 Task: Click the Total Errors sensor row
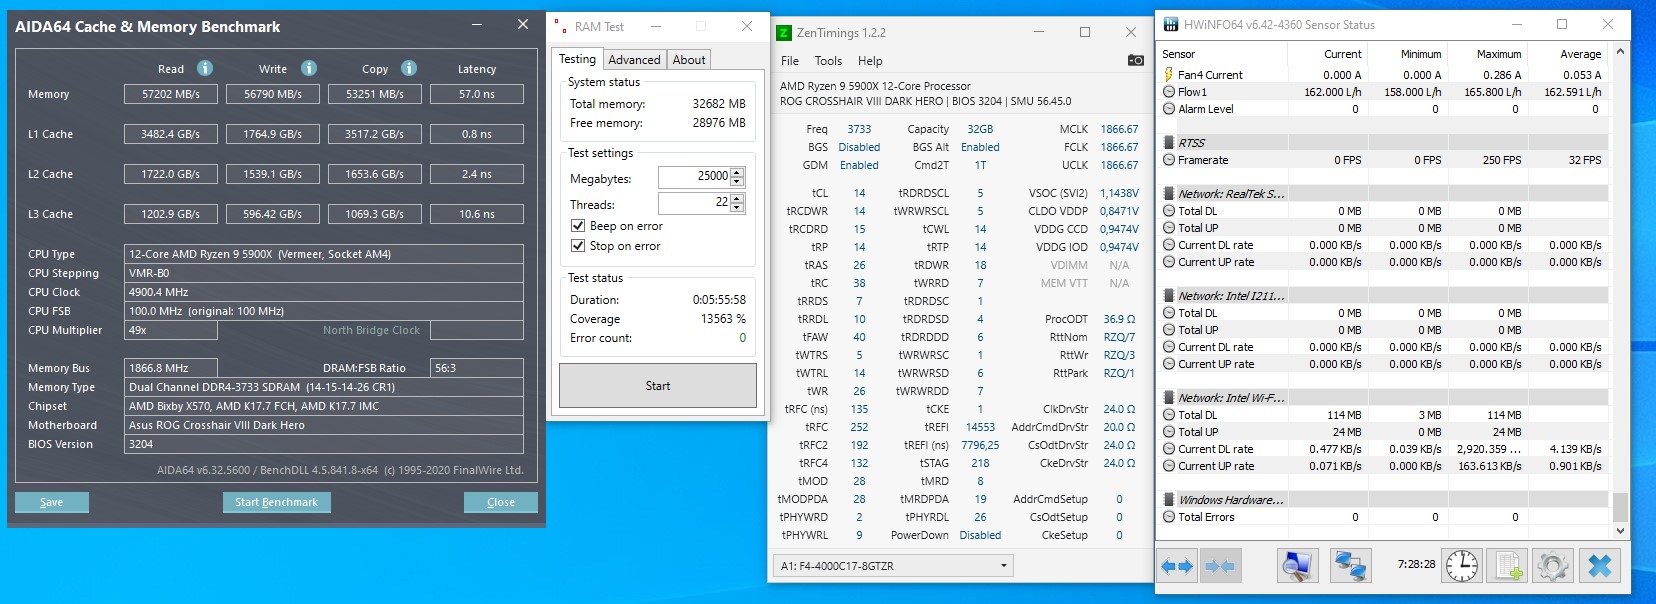pos(1383,517)
